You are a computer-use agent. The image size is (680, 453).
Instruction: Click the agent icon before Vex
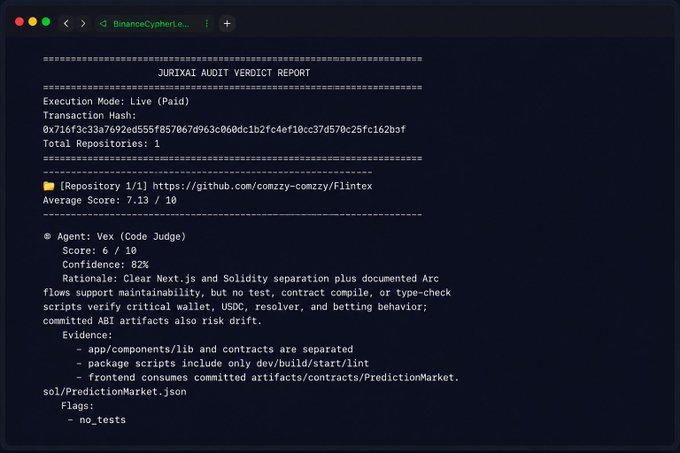coord(47,236)
